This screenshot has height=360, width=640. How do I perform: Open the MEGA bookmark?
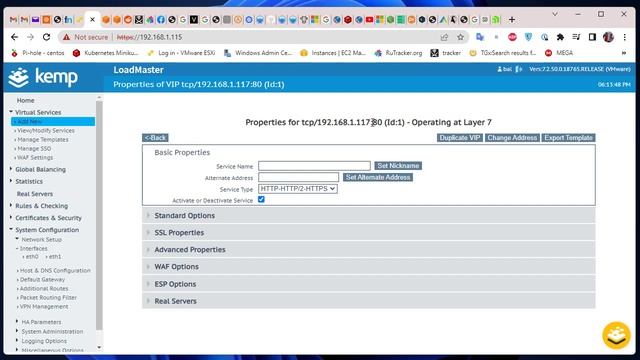tap(559, 53)
